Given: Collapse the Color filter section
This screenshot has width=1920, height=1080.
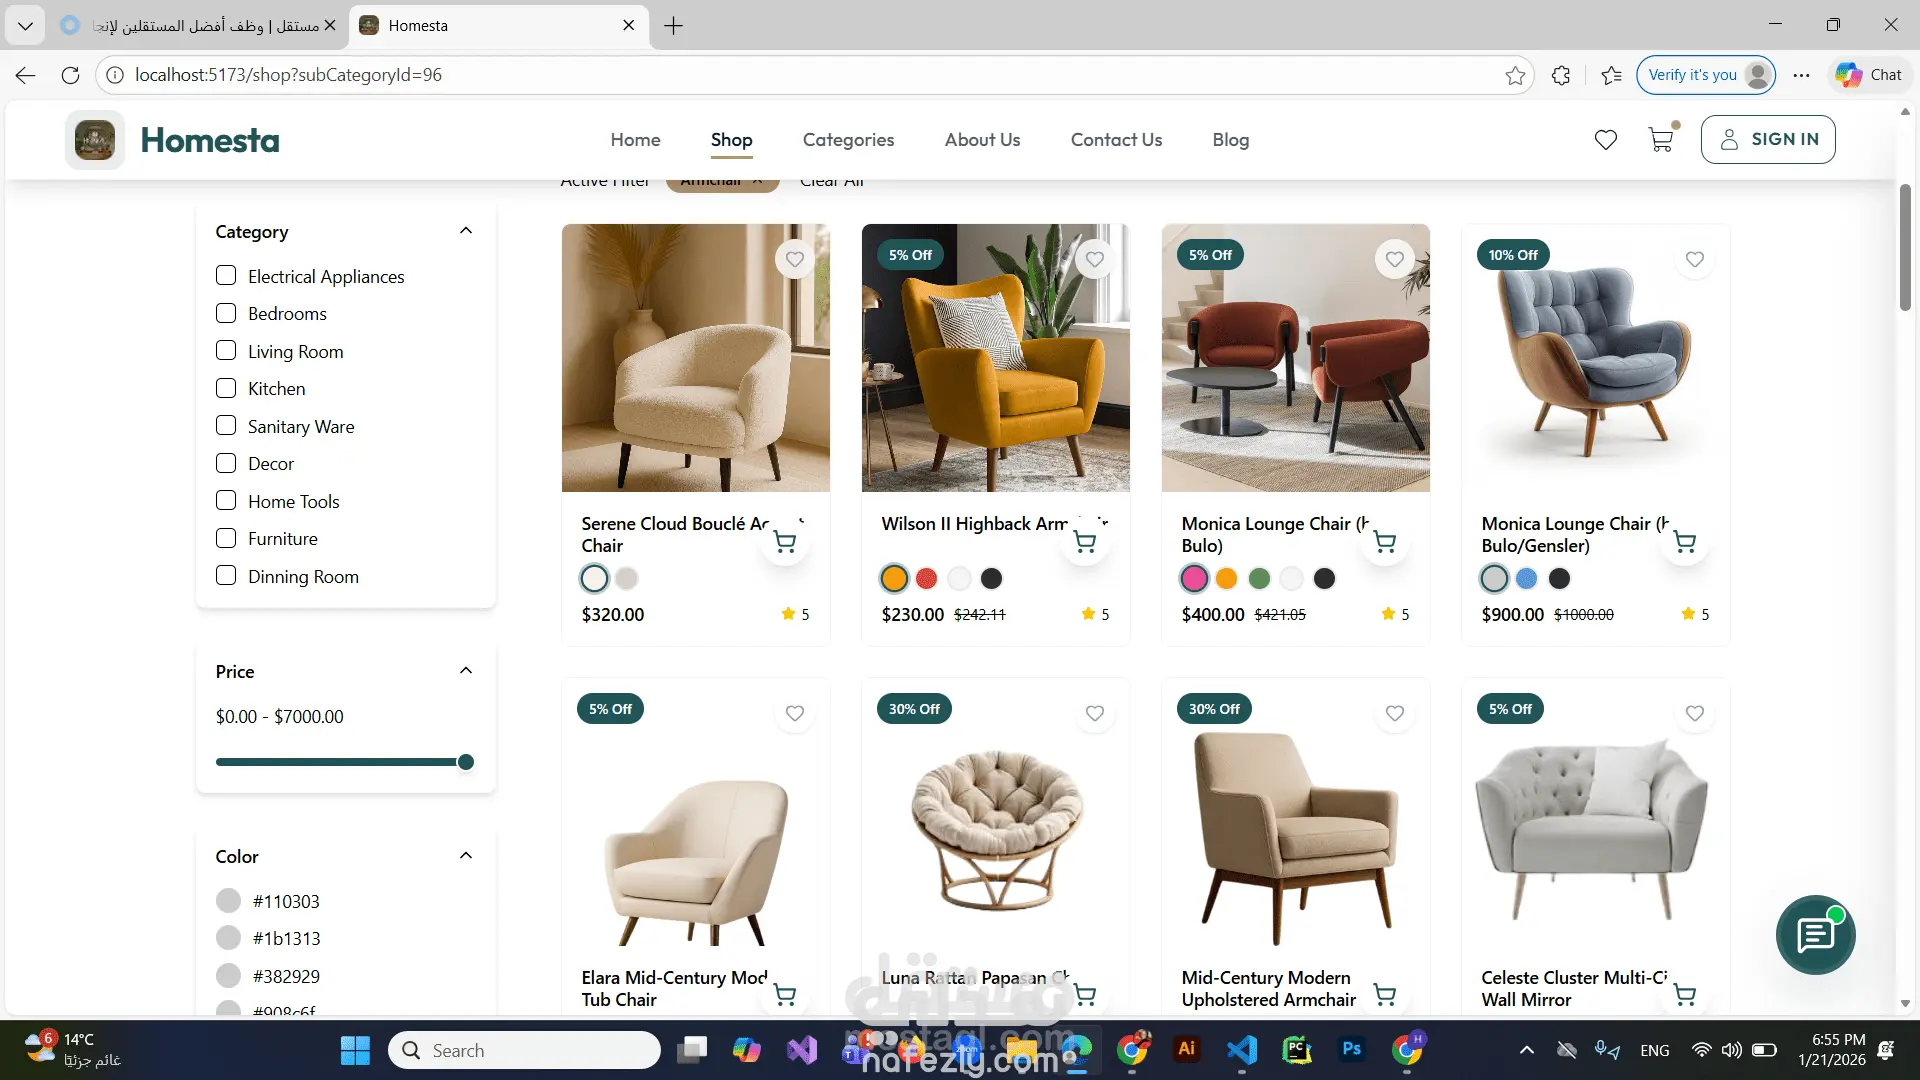Looking at the screenshot, I should (465, 856).
